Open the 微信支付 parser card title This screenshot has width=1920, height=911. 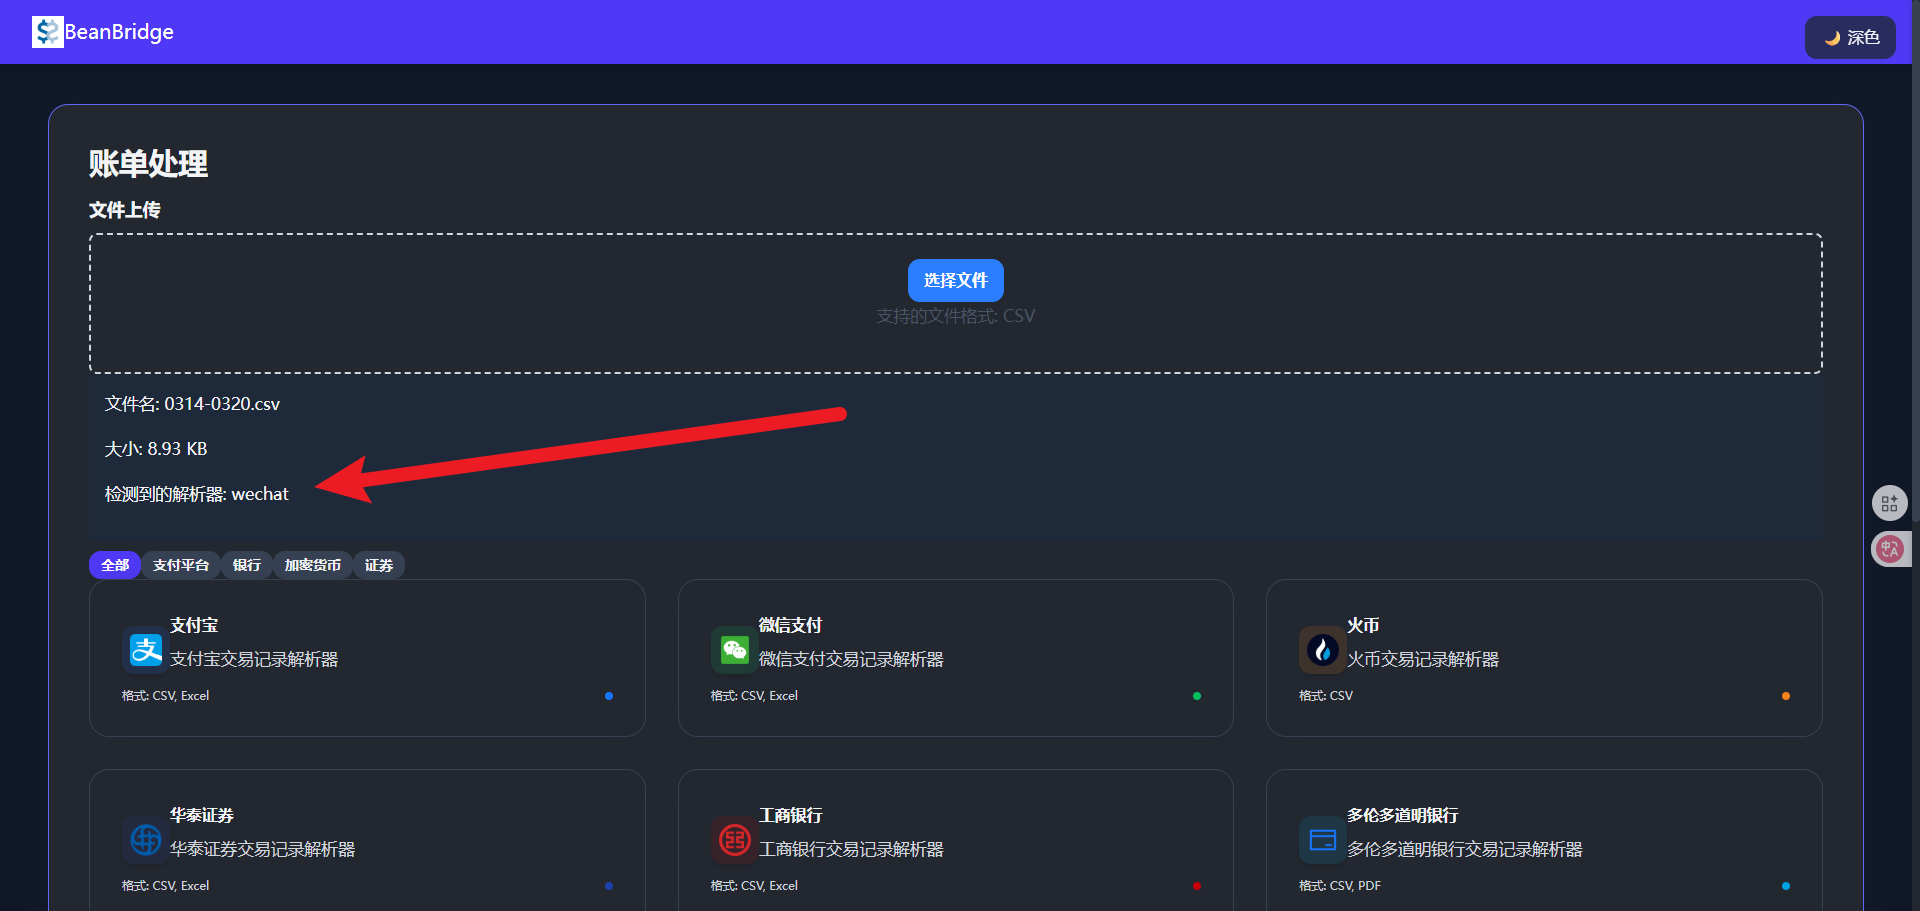(x=790, y=625)
